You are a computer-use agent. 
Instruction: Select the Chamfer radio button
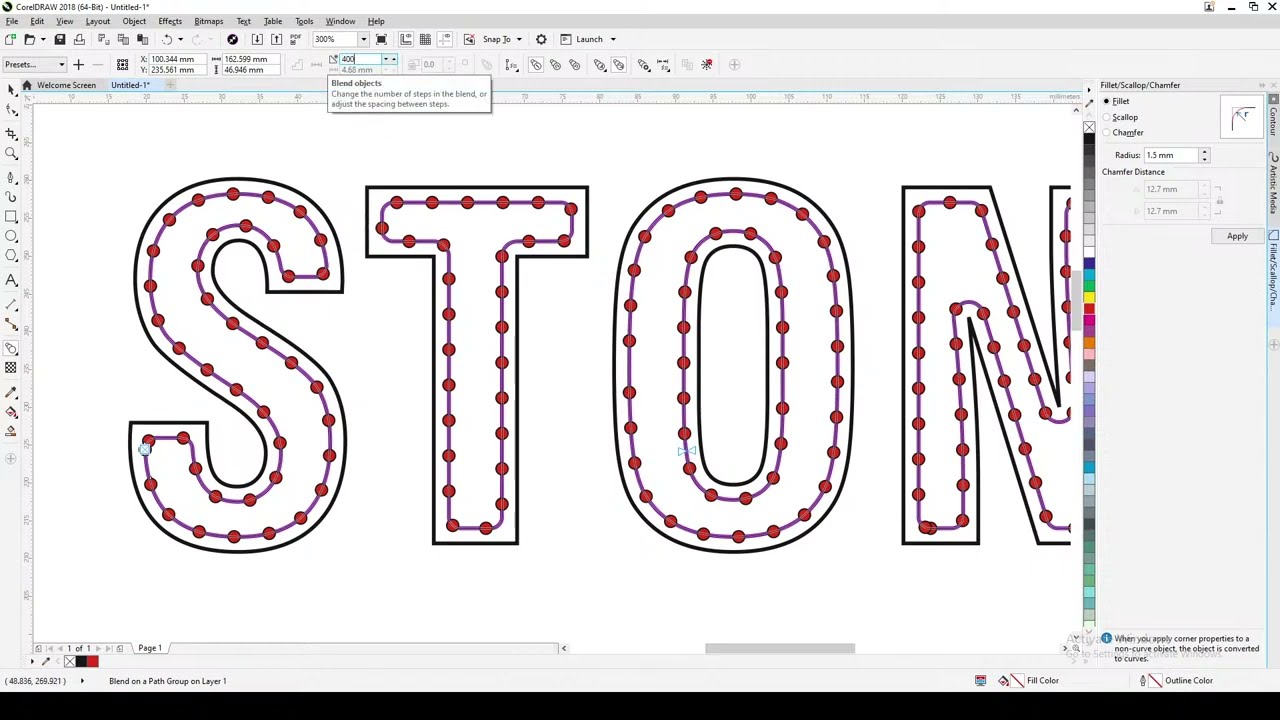1107,132
